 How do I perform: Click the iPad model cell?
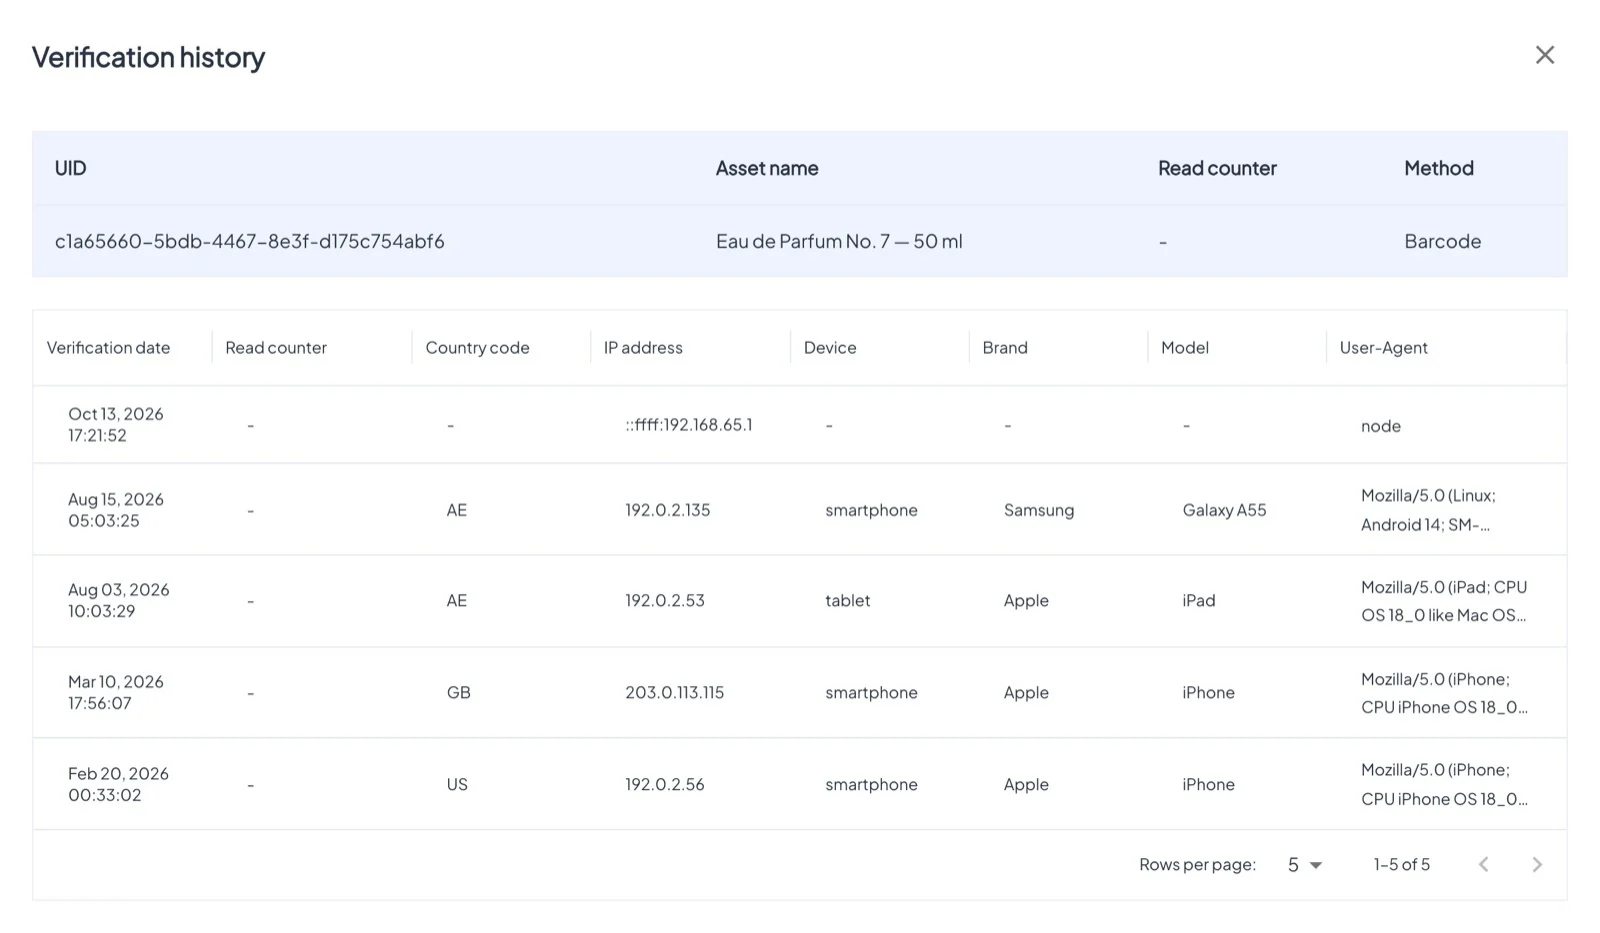click(1198, 600)
